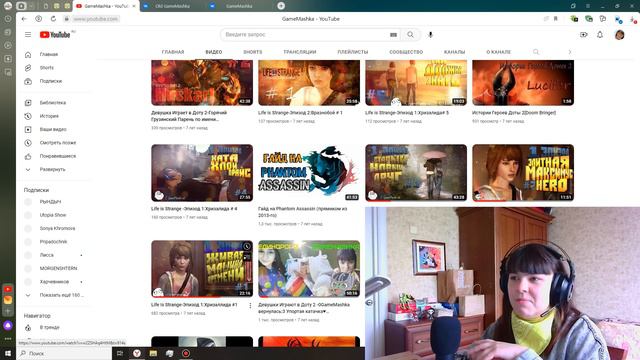
Task: Open Task View on the taskbar
Action: (x=120, y=353)
